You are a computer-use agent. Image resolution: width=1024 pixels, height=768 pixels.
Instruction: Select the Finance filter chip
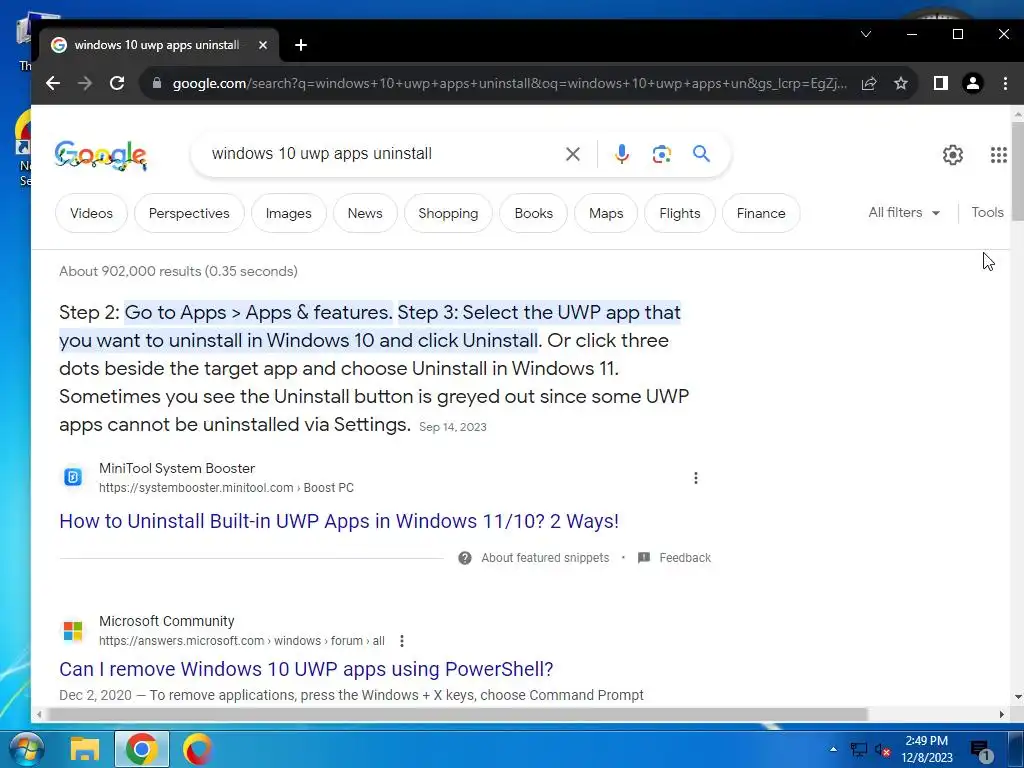point(761,214)
